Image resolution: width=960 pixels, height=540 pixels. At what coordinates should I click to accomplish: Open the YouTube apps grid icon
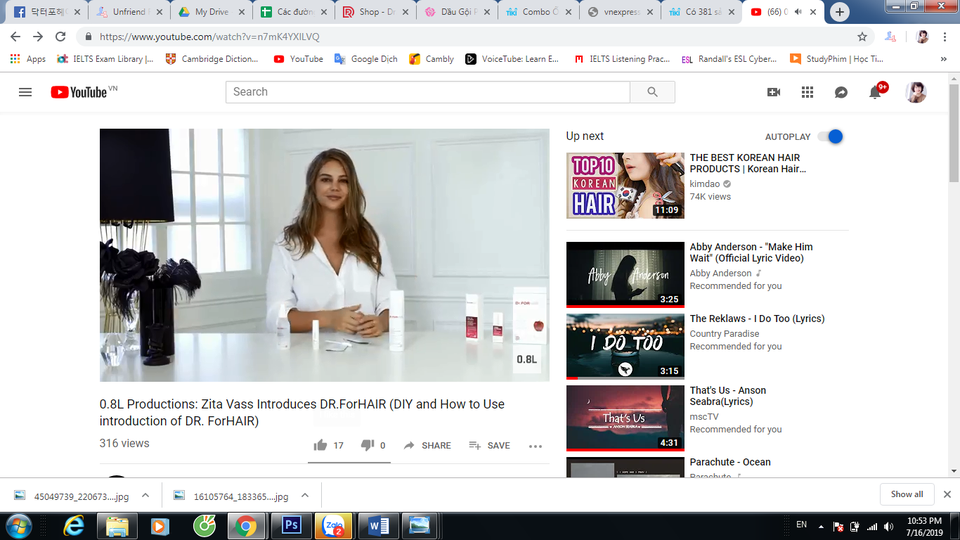[x=807, y=92]
